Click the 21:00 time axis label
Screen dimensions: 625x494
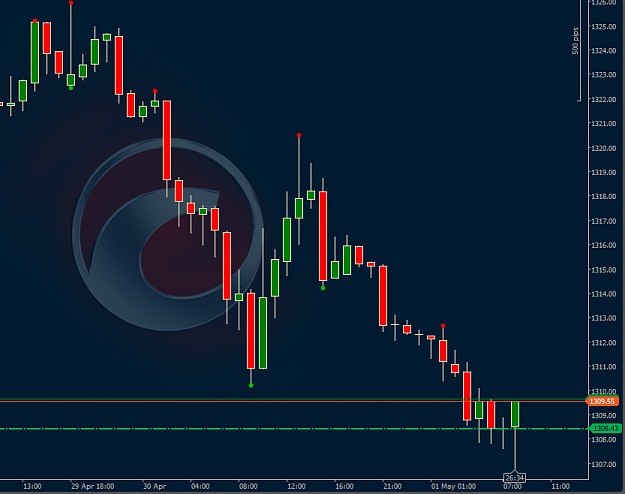(x=392, y=486)
